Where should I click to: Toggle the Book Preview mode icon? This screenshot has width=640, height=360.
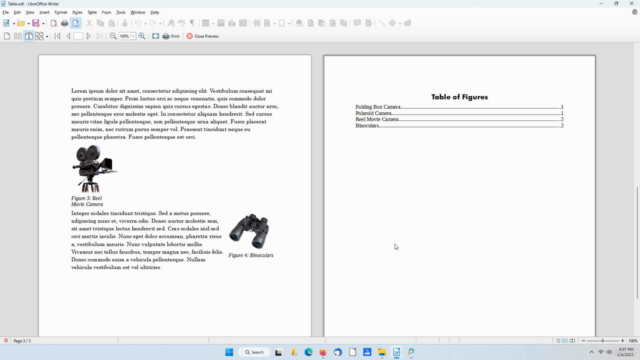(x=29, y=36)
